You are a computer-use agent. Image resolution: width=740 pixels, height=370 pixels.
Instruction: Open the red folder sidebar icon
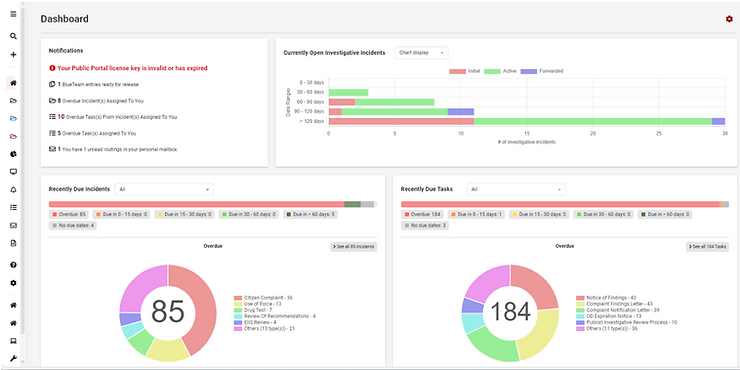coord(13,137)
